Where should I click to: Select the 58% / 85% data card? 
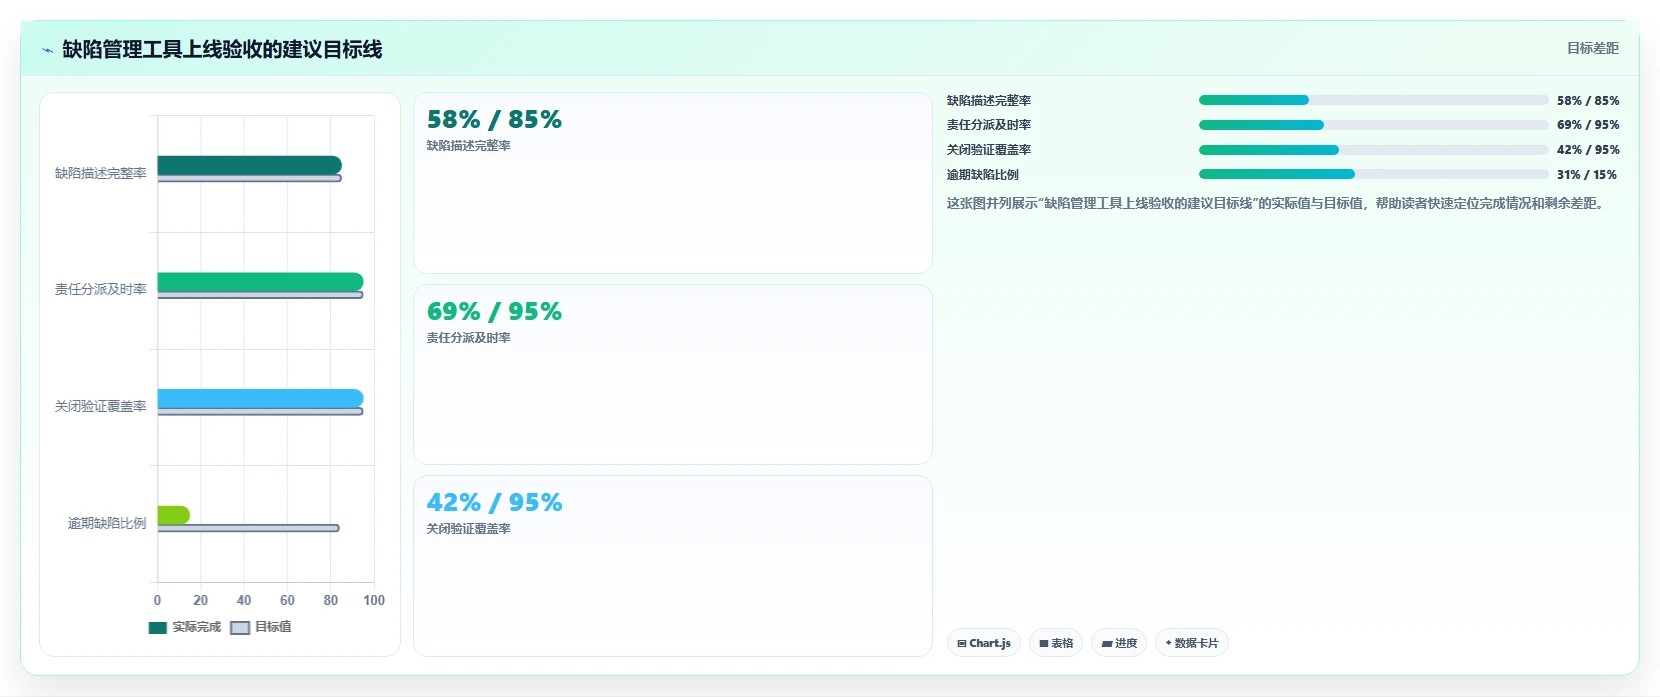point(673,183)
